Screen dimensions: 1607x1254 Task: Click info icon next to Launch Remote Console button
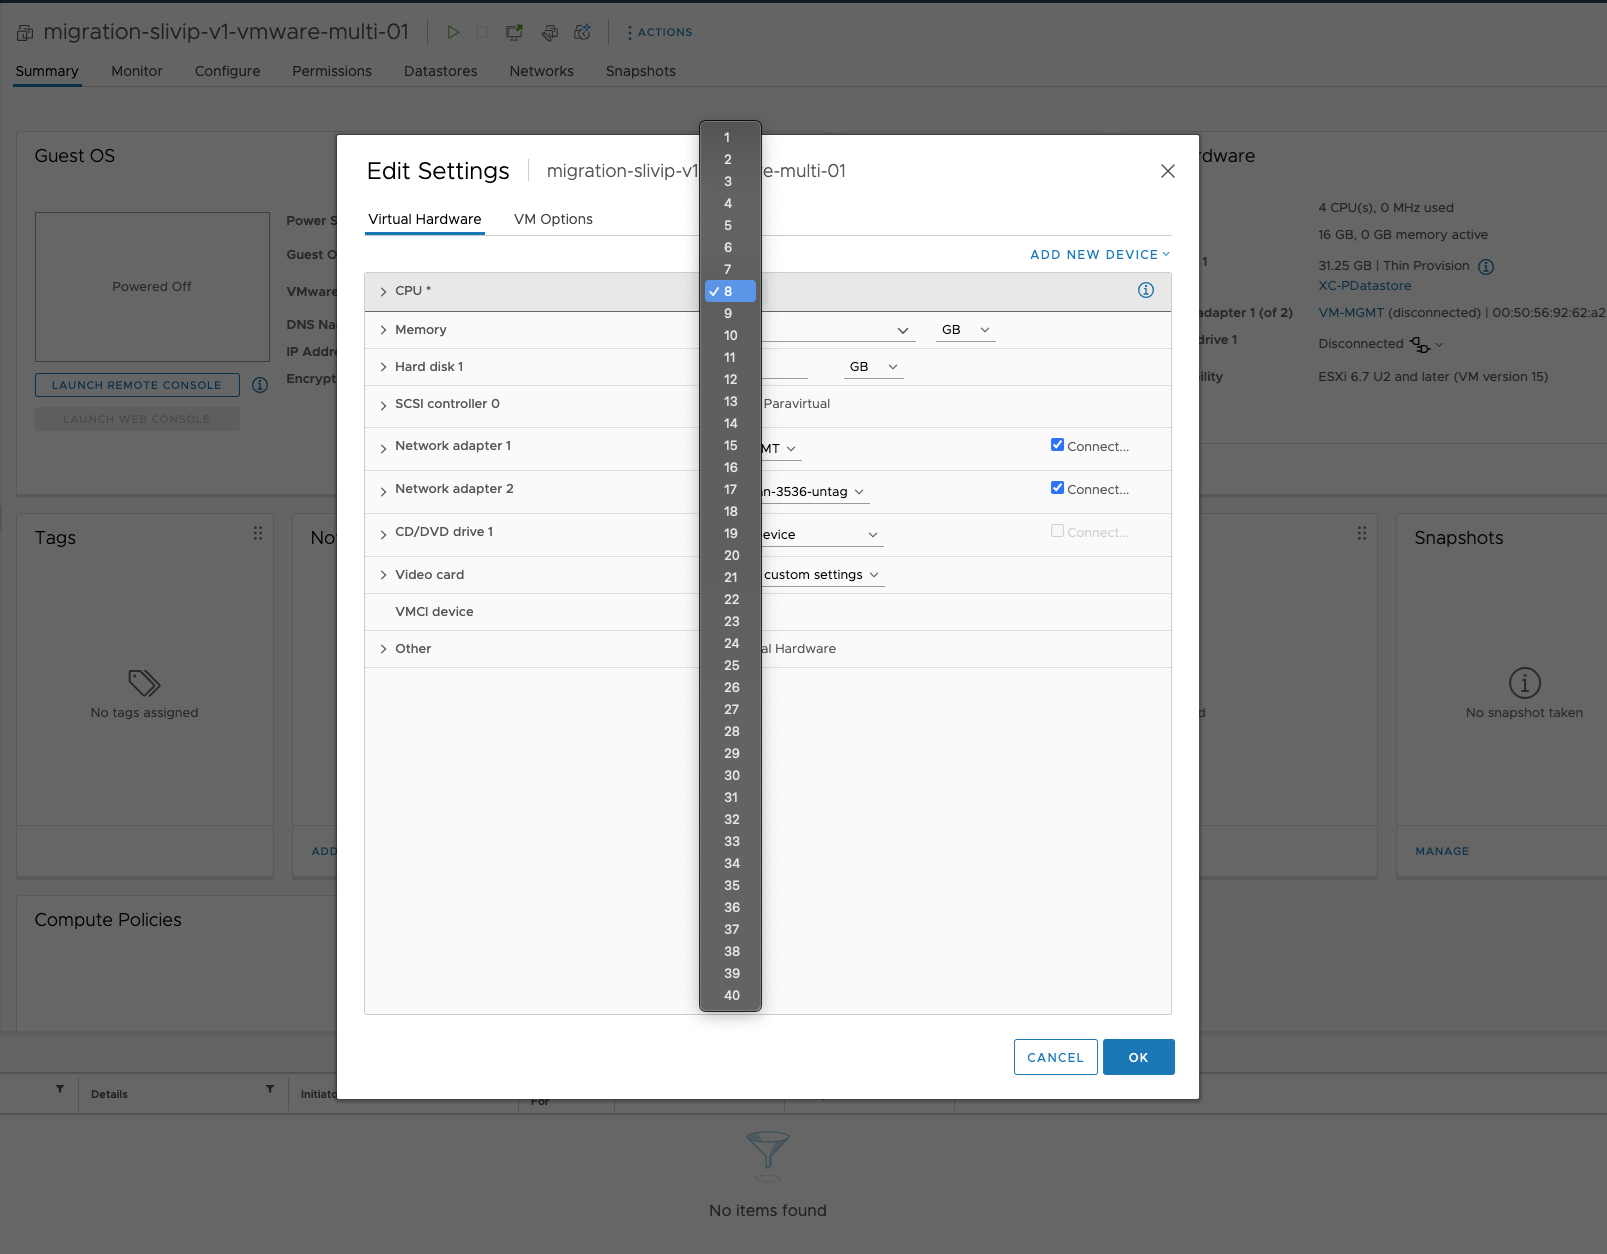click(259, 385)
